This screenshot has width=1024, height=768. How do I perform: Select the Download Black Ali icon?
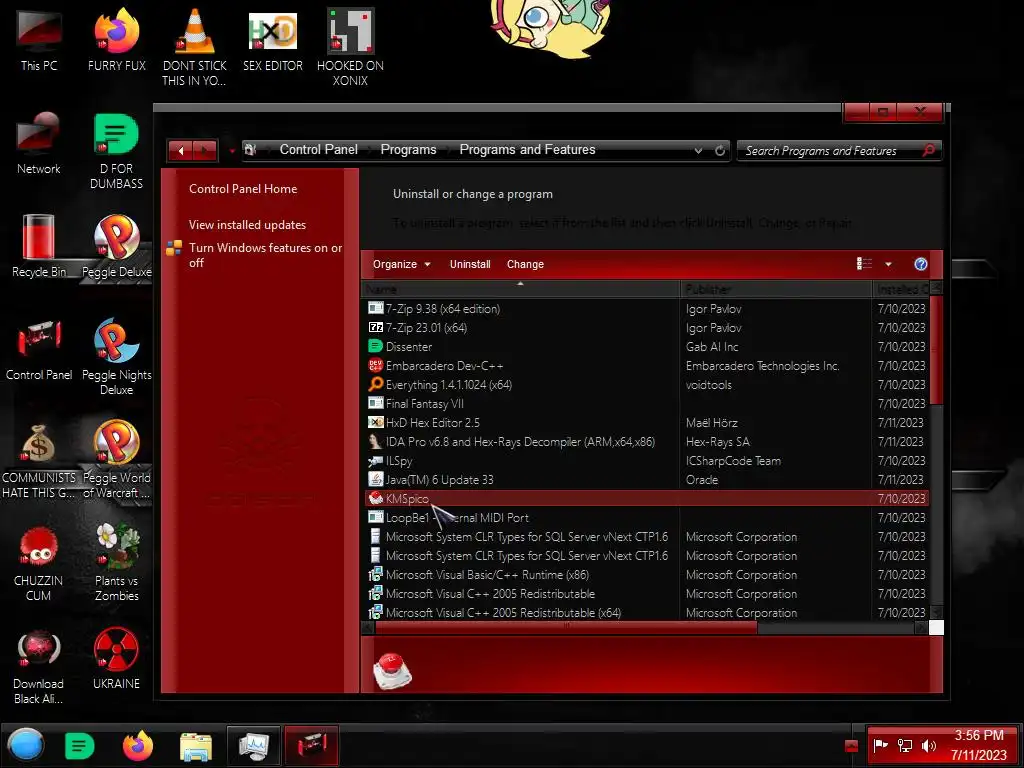[39, 666]
